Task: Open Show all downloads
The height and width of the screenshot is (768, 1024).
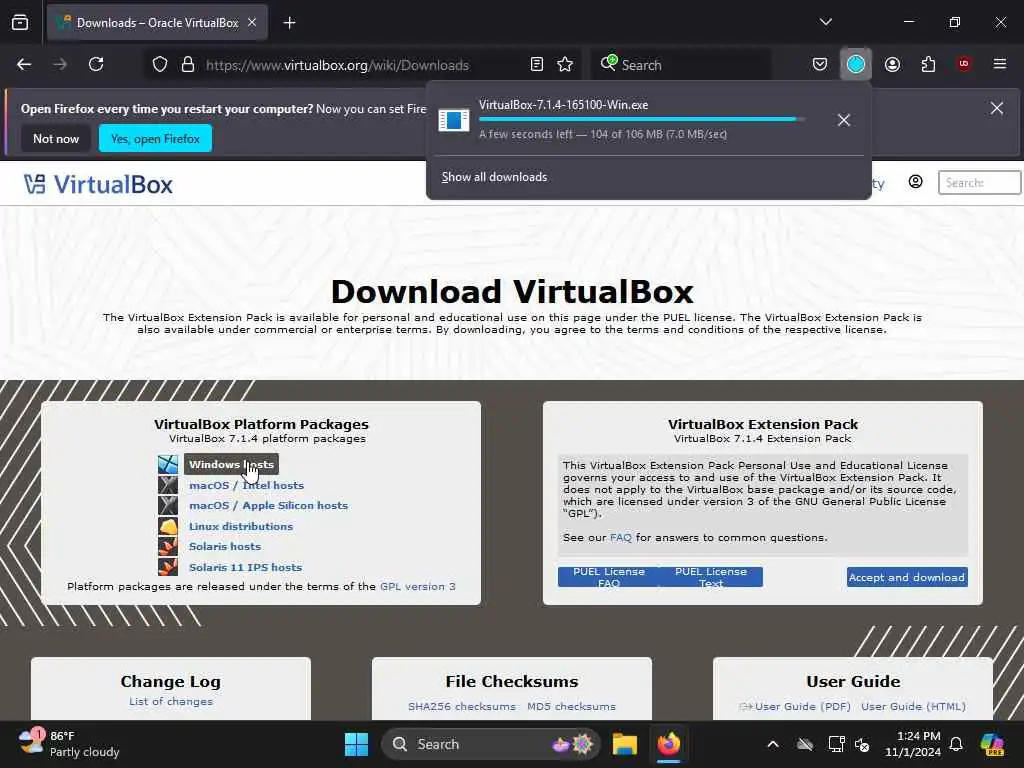Action: click(x=494, y=177)
